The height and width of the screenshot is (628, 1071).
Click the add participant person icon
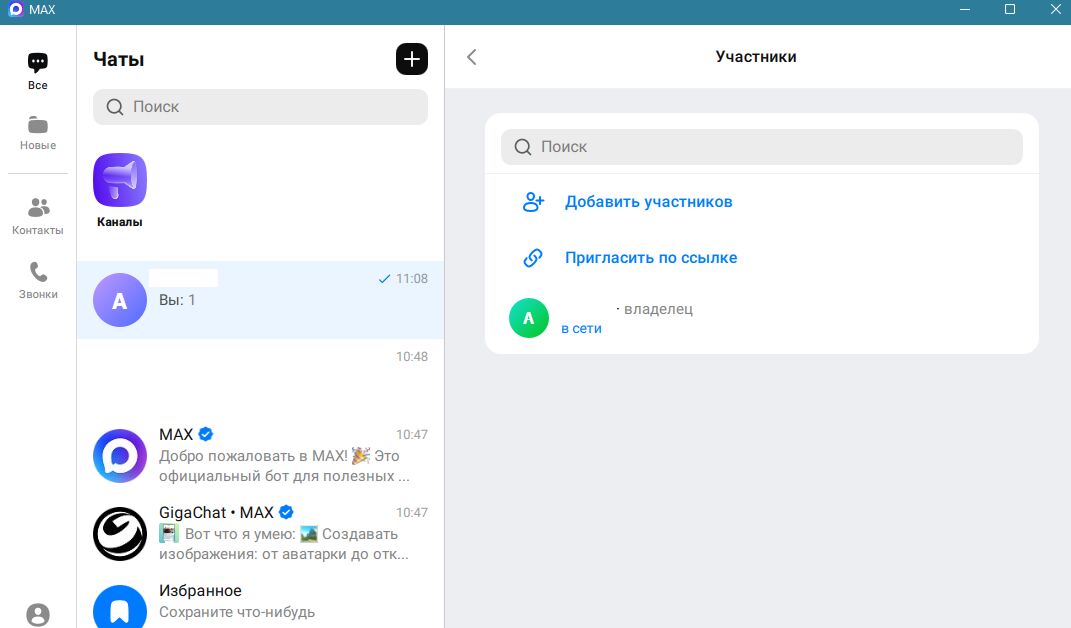pyautogui.click(x=533, y=202)
